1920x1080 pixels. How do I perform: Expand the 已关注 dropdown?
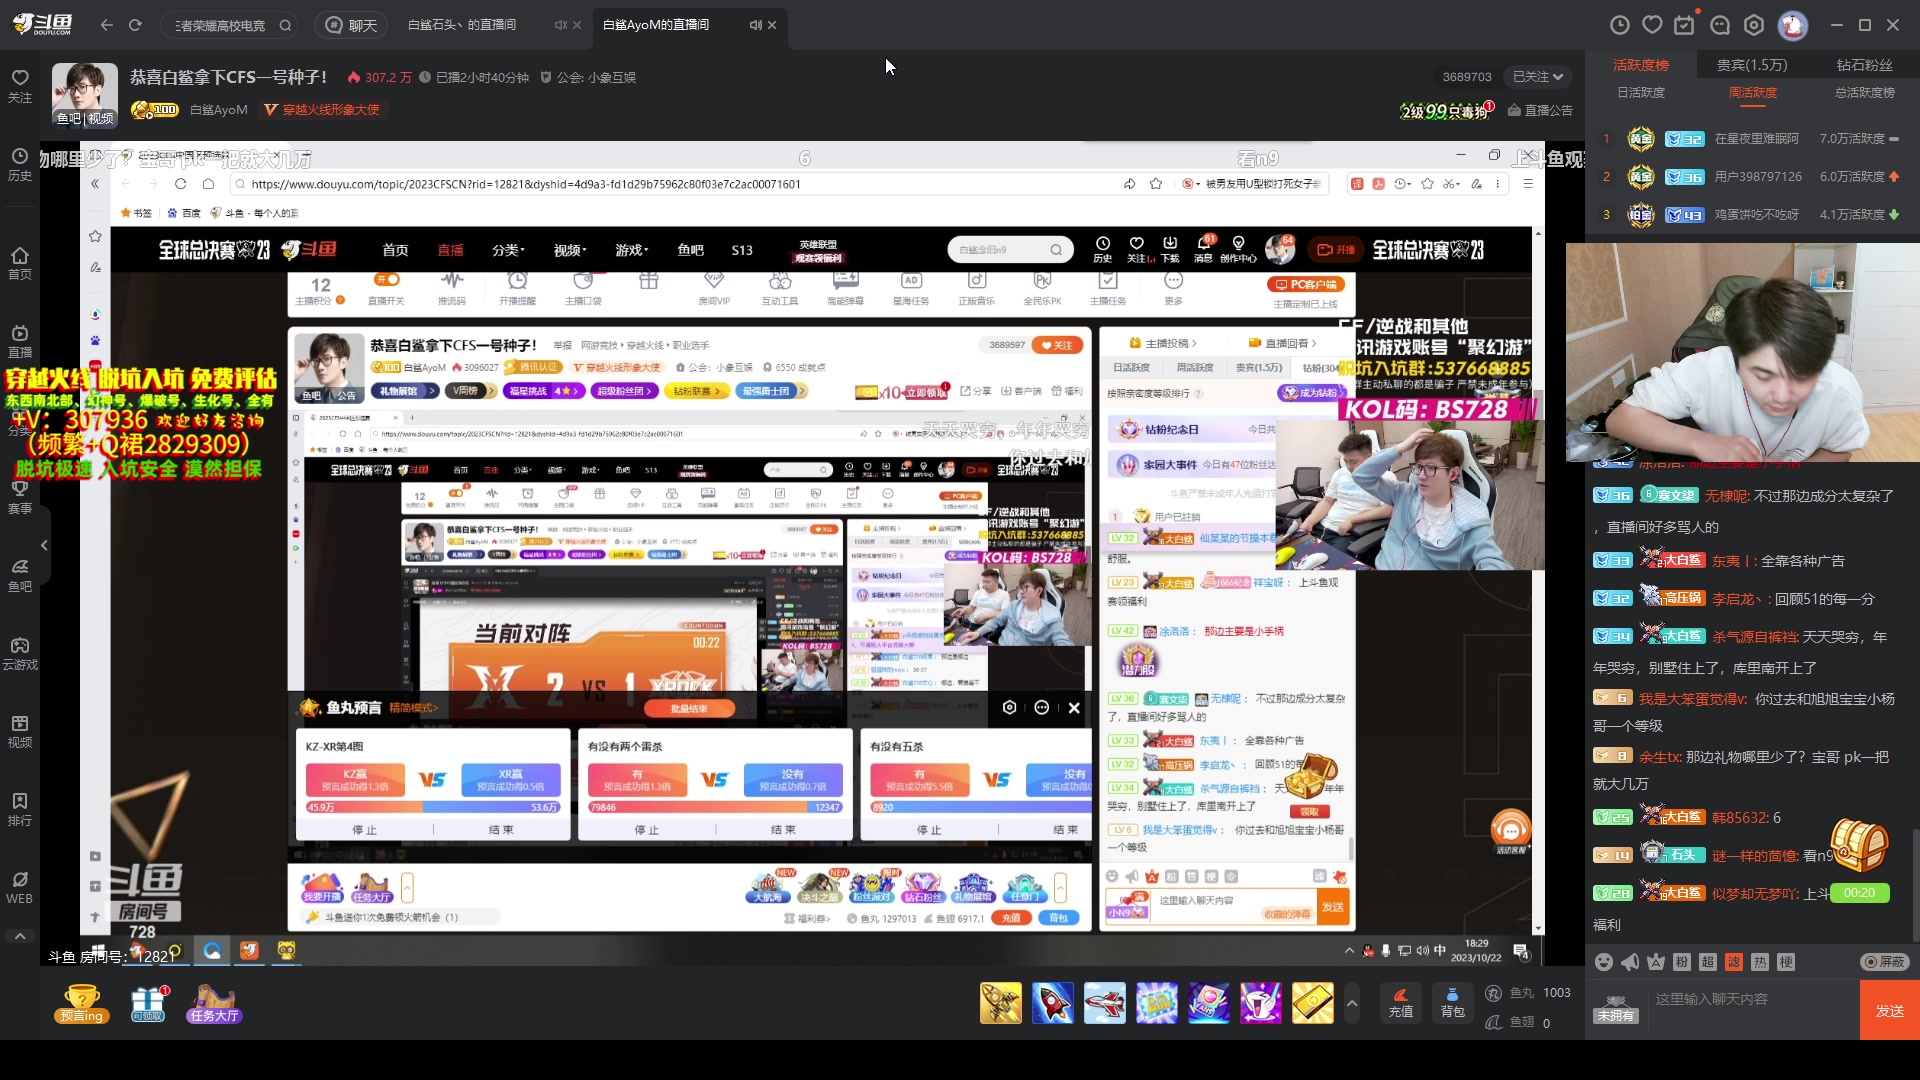point(1538,77)
